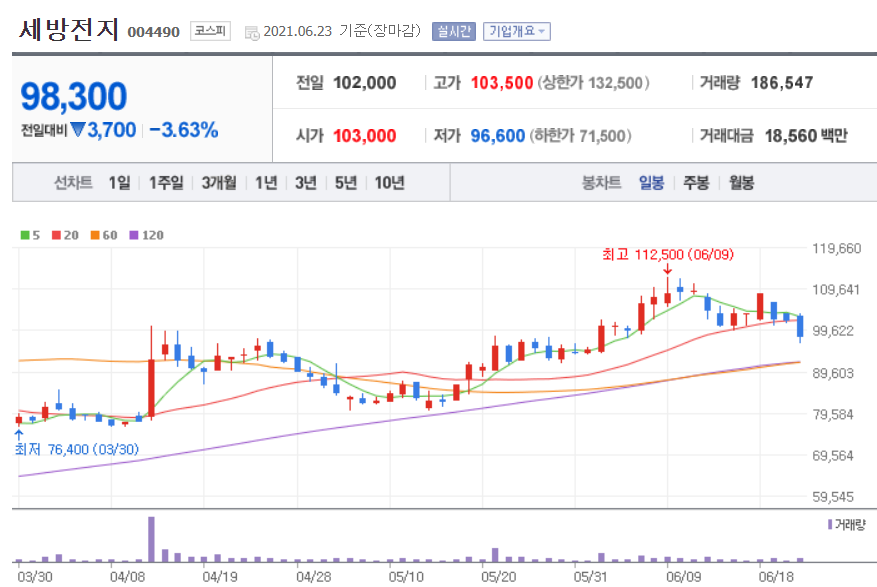This screenshot has height=587, width=877.
Task: Click the last blue candlestick on the chart
Action: [x=800, y=326]
